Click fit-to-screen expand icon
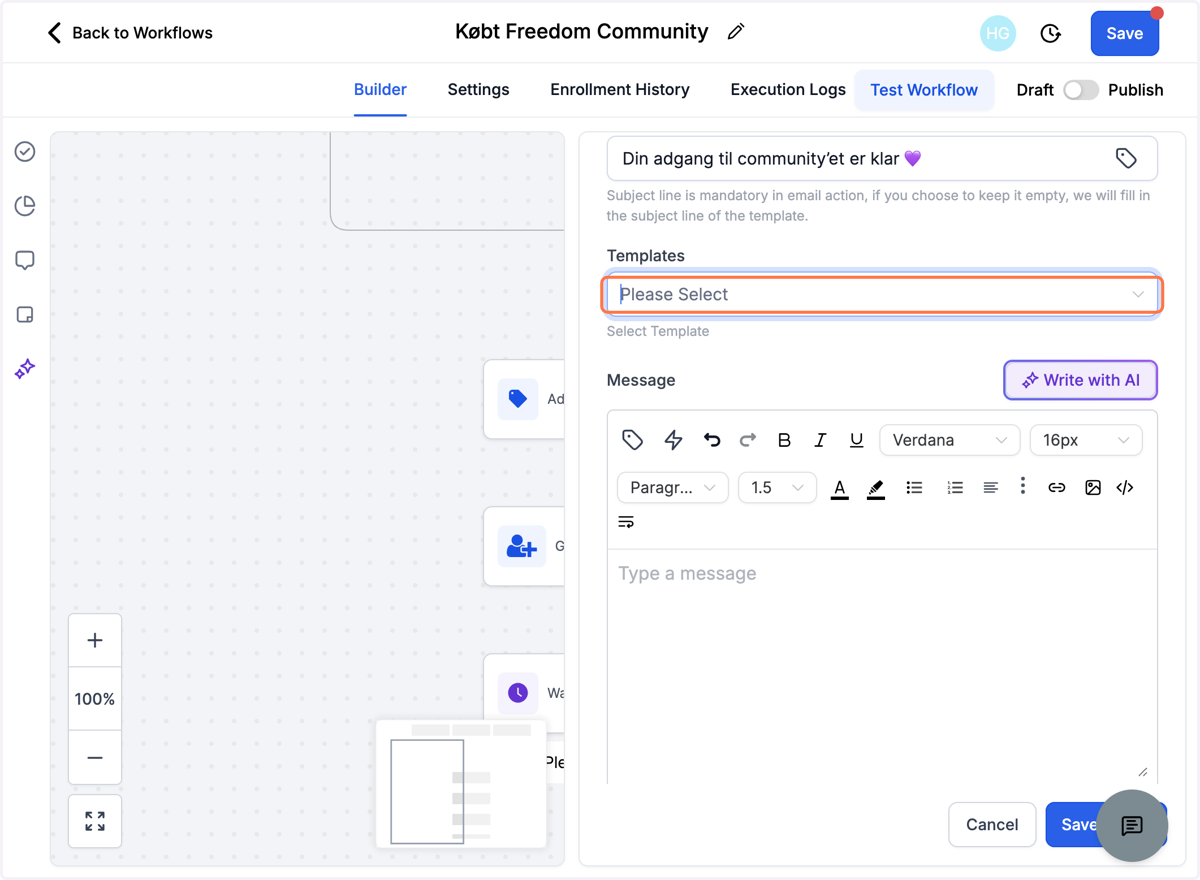 pyautogui.click(x=95, y=822)
